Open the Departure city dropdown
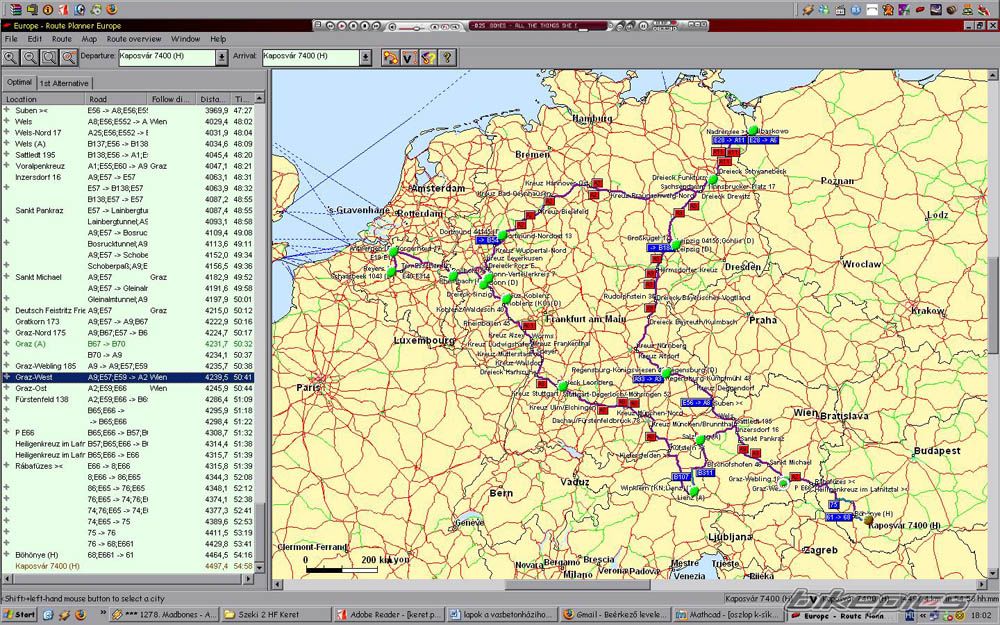Screen dimensions: 1000x625 click(221, 57)
